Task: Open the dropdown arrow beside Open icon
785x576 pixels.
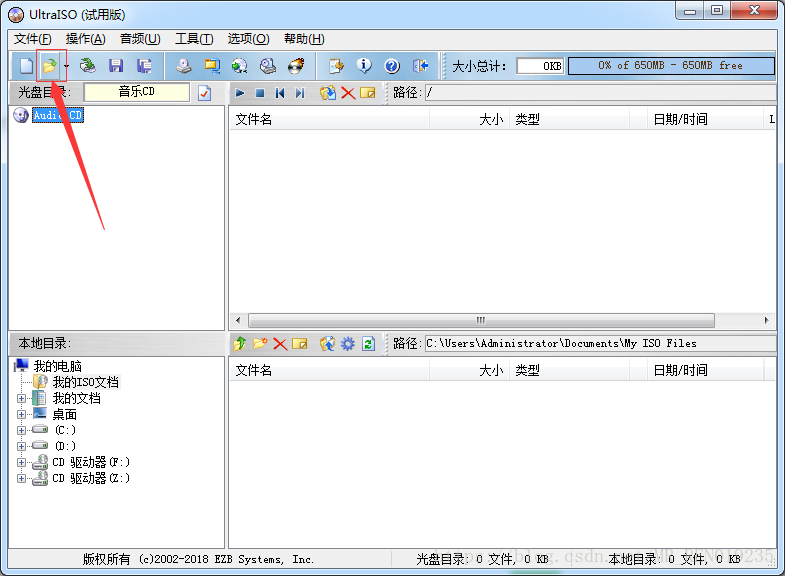Action: pyautogui.click(x=66, y=66)
